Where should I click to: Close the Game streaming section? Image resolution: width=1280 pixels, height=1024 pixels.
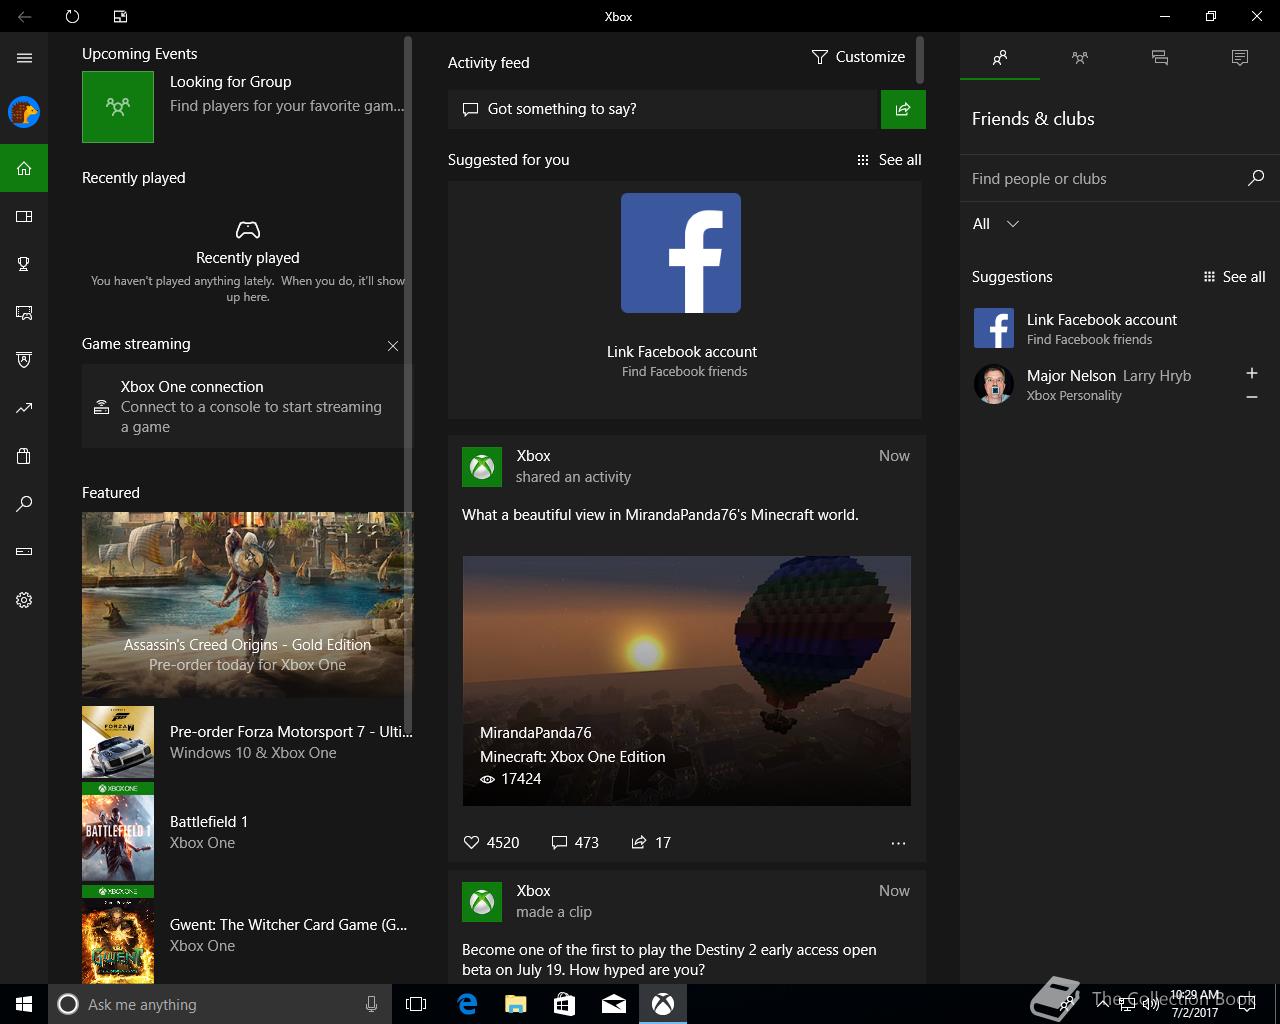393,346
